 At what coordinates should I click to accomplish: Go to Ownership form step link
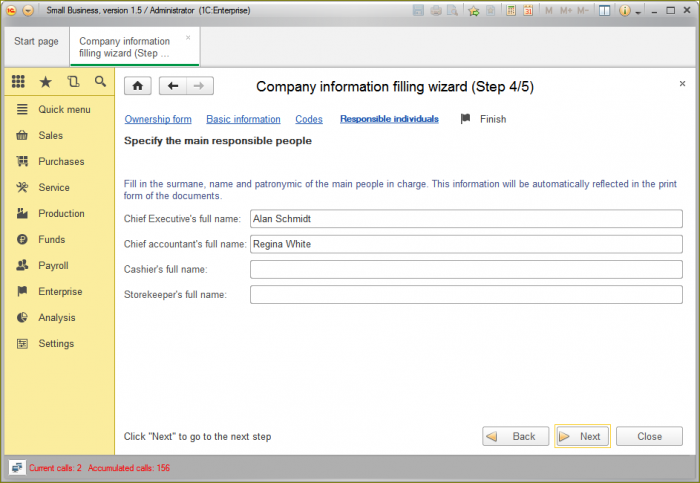pyautogui.click(x=158, y=119)
